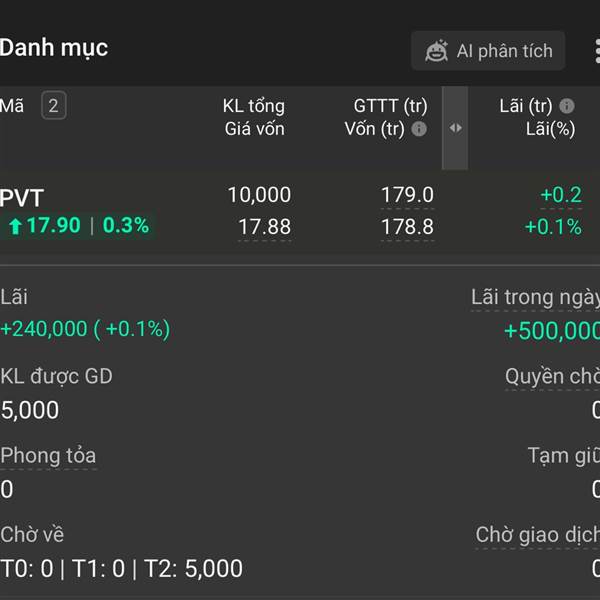The width and height of the screenshot is (600, 600).
Task: Tap the Giá vốn value 17.88
Action: click(x=265, y=227)
